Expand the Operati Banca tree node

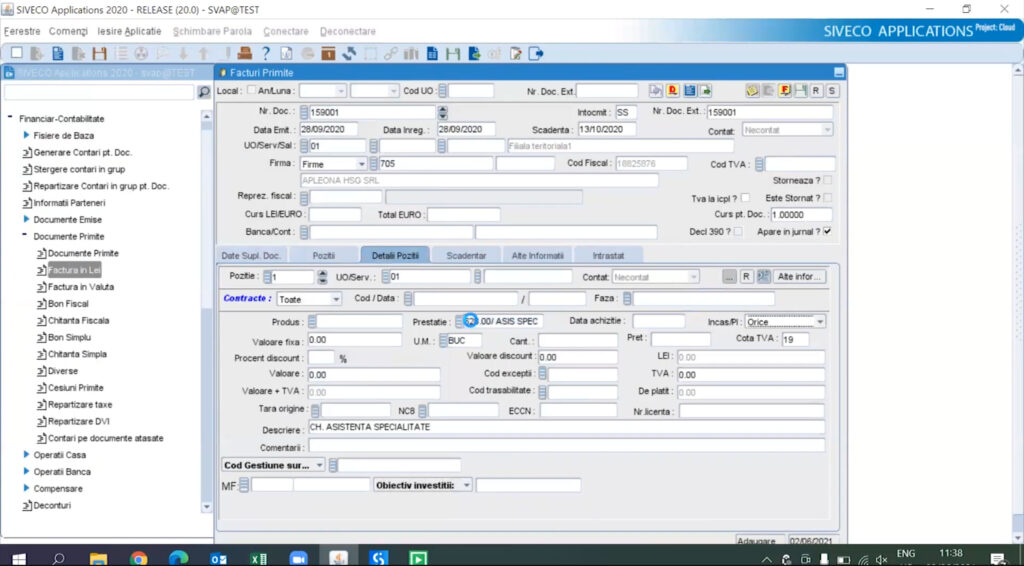pos(26,471)
